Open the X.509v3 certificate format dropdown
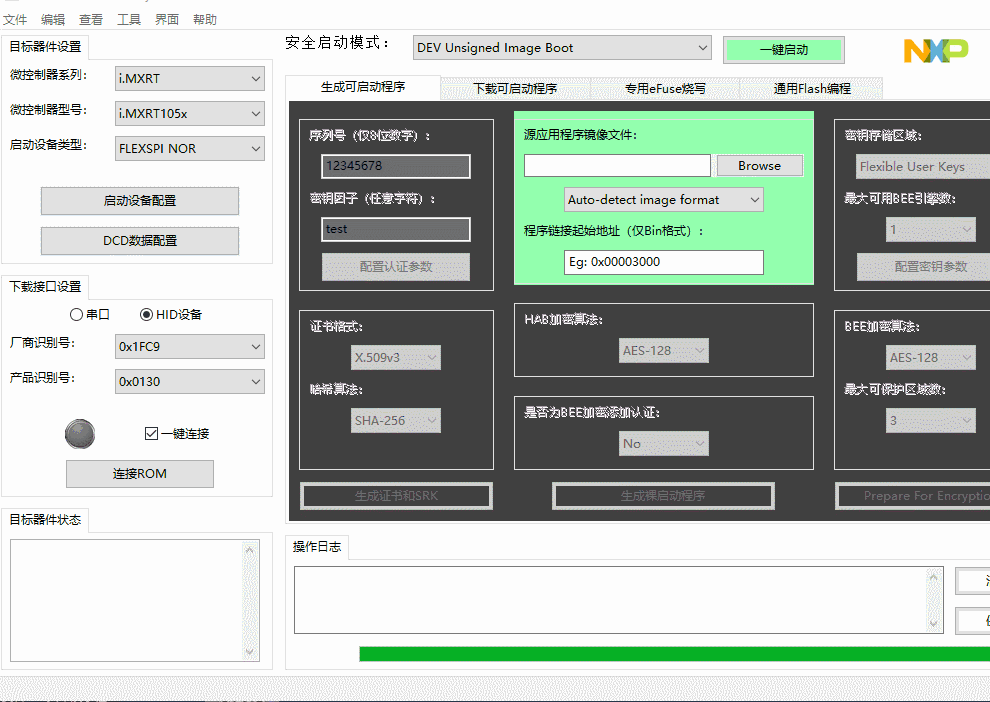The height and width of the screenshot is (702, 990). tap(396, 357)
